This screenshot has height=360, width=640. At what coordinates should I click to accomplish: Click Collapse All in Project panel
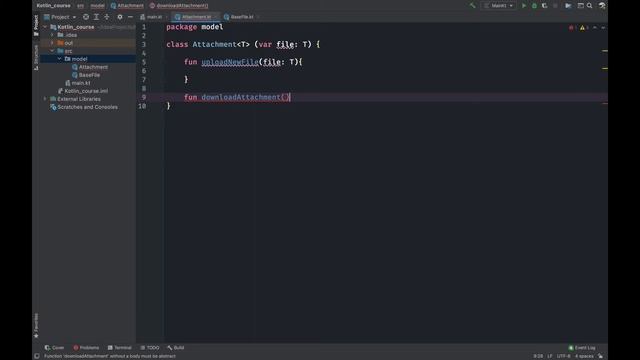pyautogui.click(x=107, y=17)
